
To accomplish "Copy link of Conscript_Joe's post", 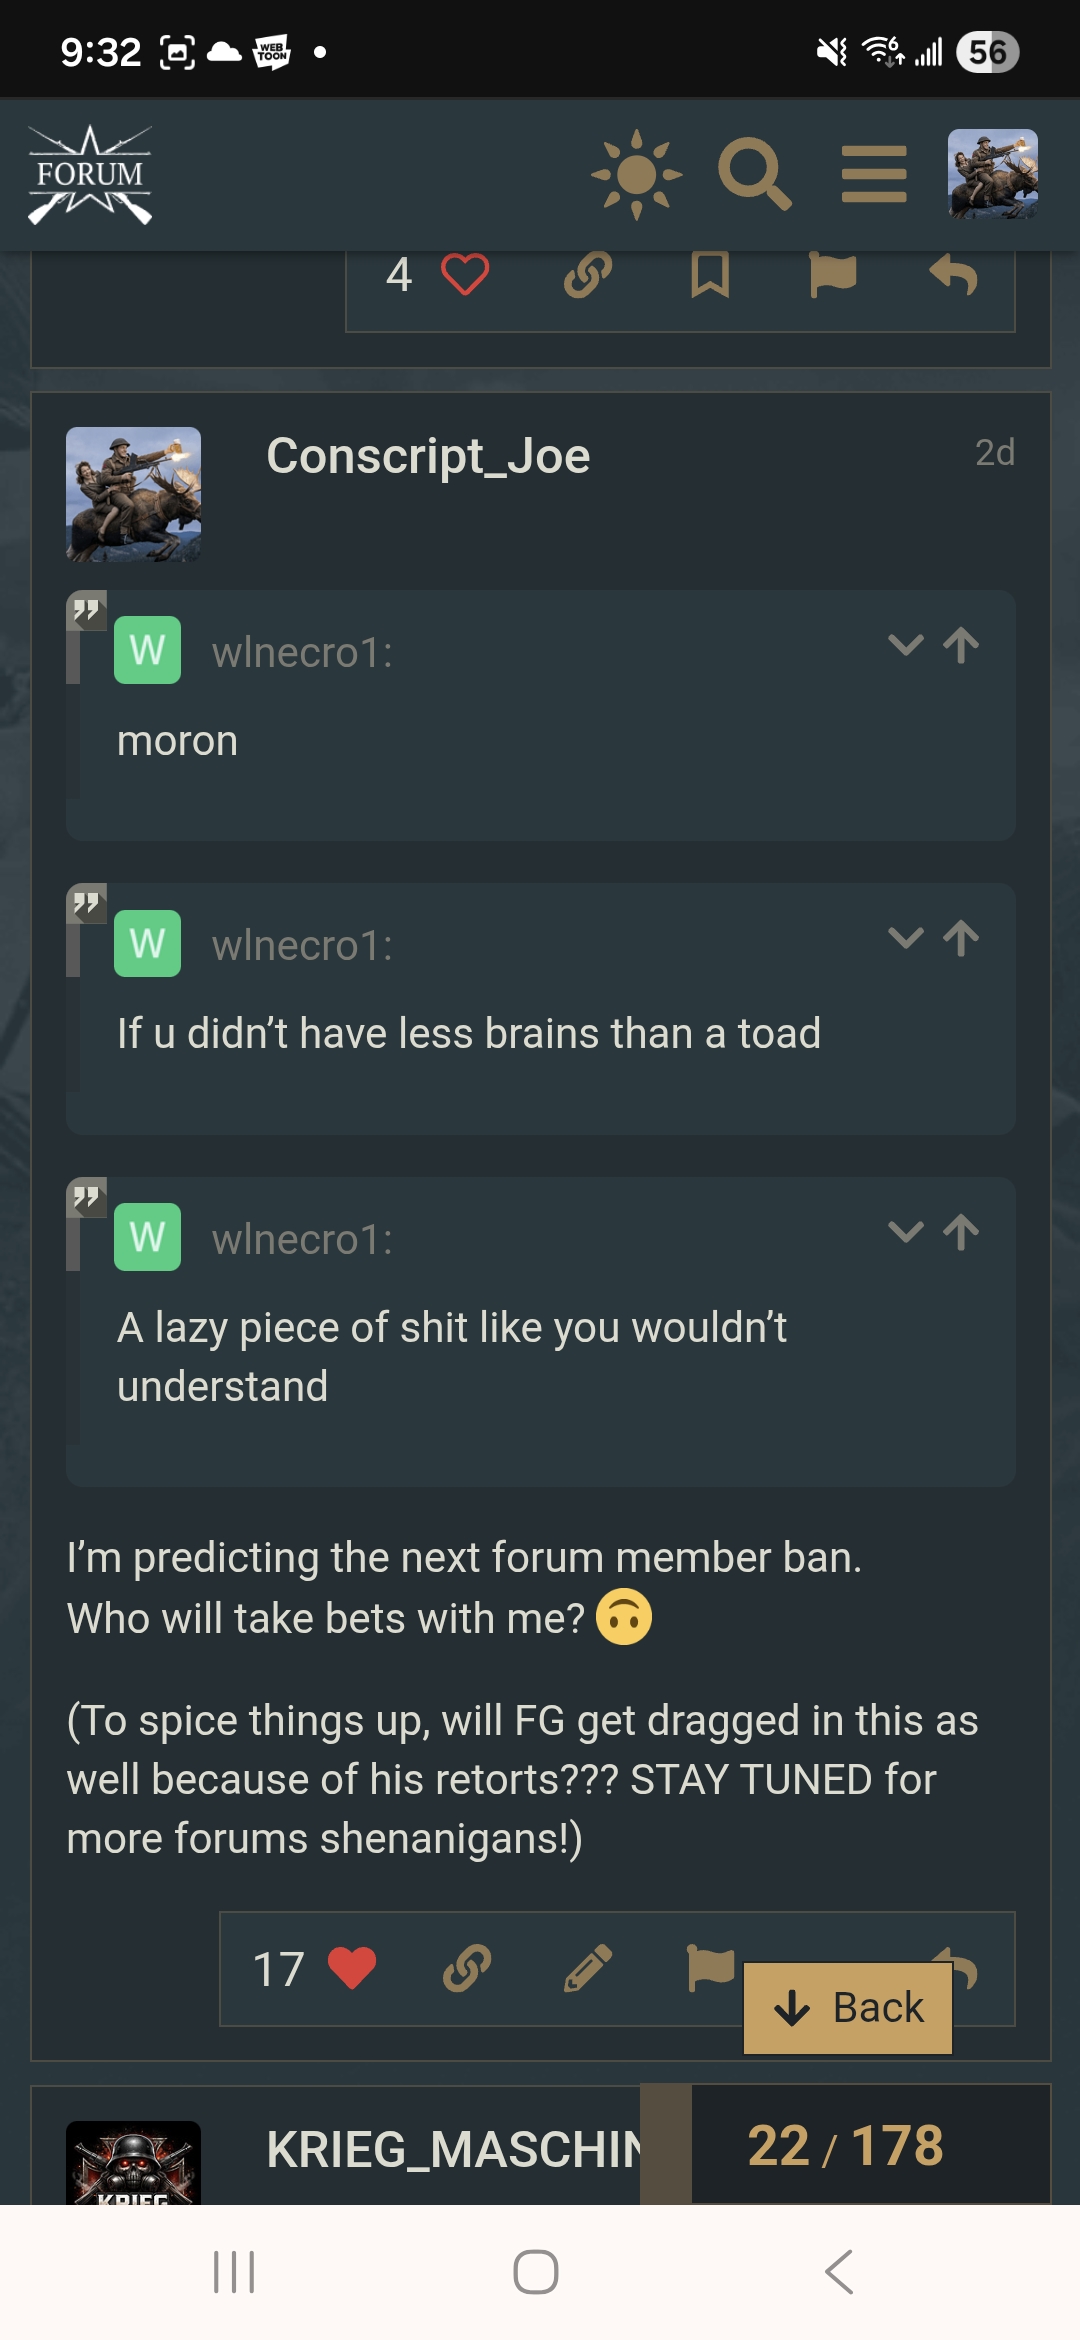I will [467, 1968].
